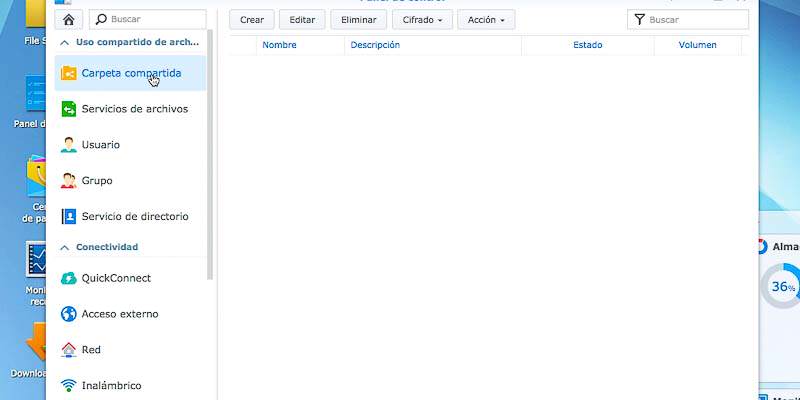Open Inalámbrico wireless entry
This screenshot has height=400, width=800.
[x=131, y=385]
